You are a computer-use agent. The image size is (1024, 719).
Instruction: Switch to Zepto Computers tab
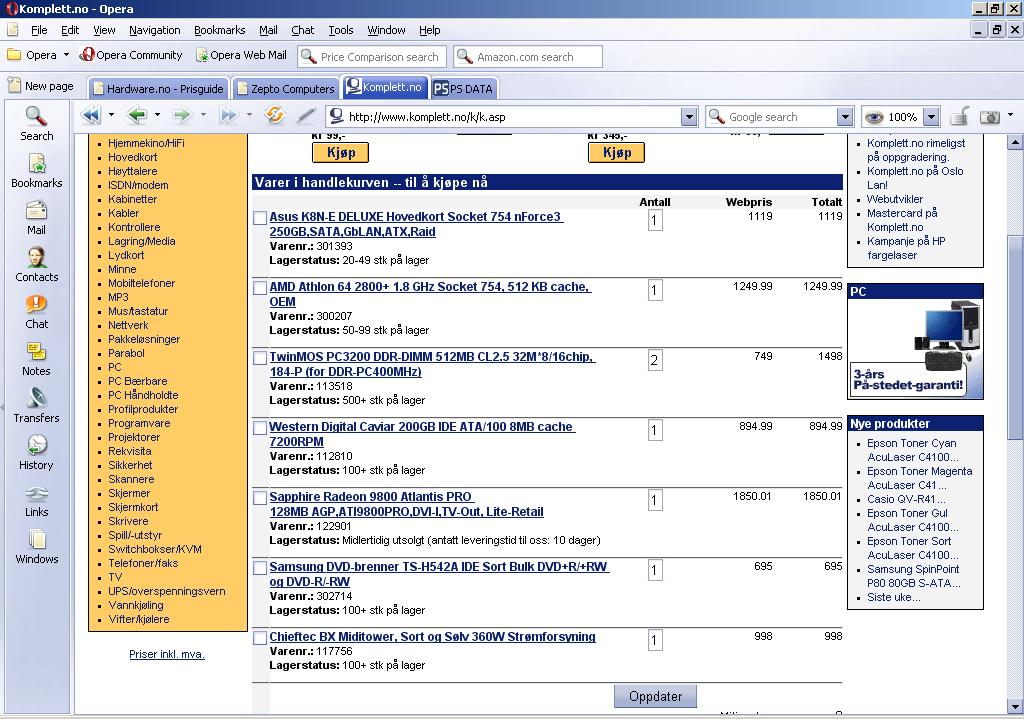pyautogui.click(x=286, y=88)
